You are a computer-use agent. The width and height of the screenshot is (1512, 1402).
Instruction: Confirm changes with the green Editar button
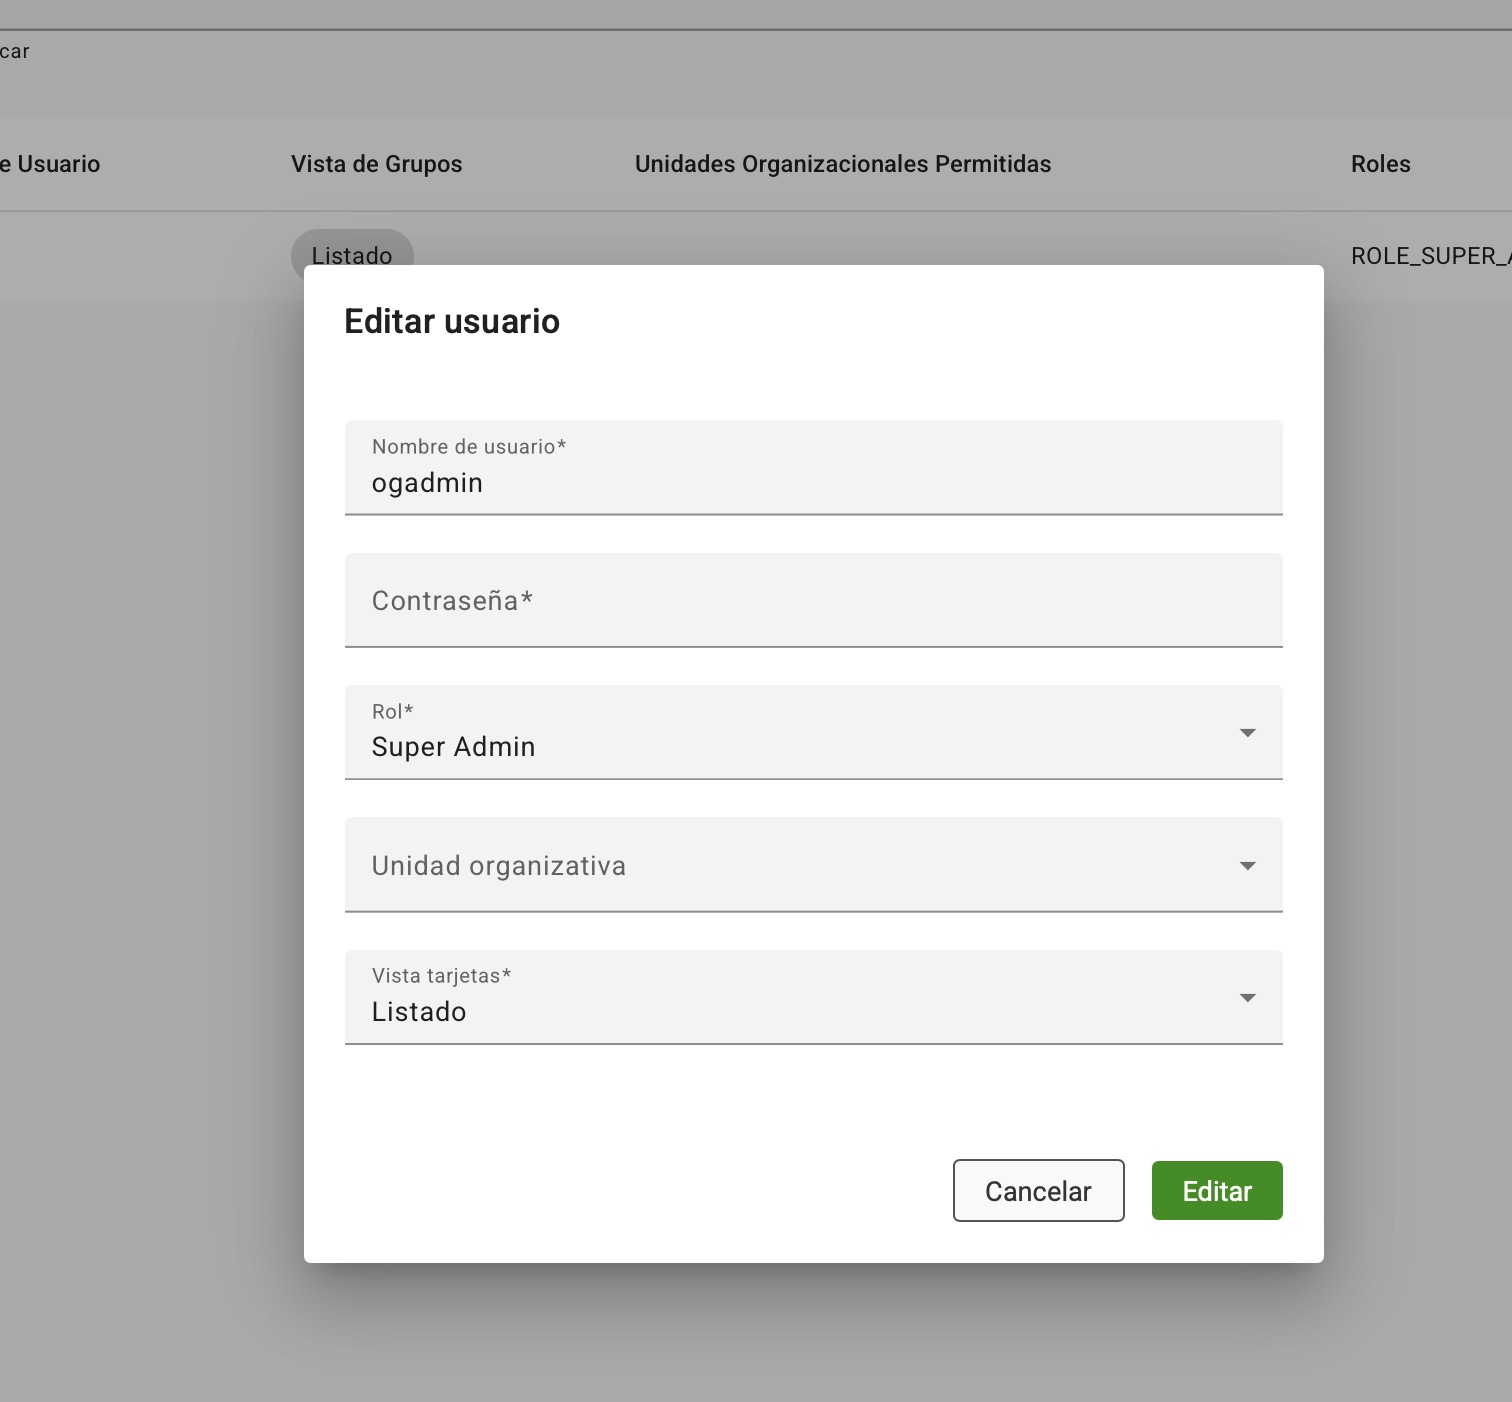(x=1216, y=1191)
